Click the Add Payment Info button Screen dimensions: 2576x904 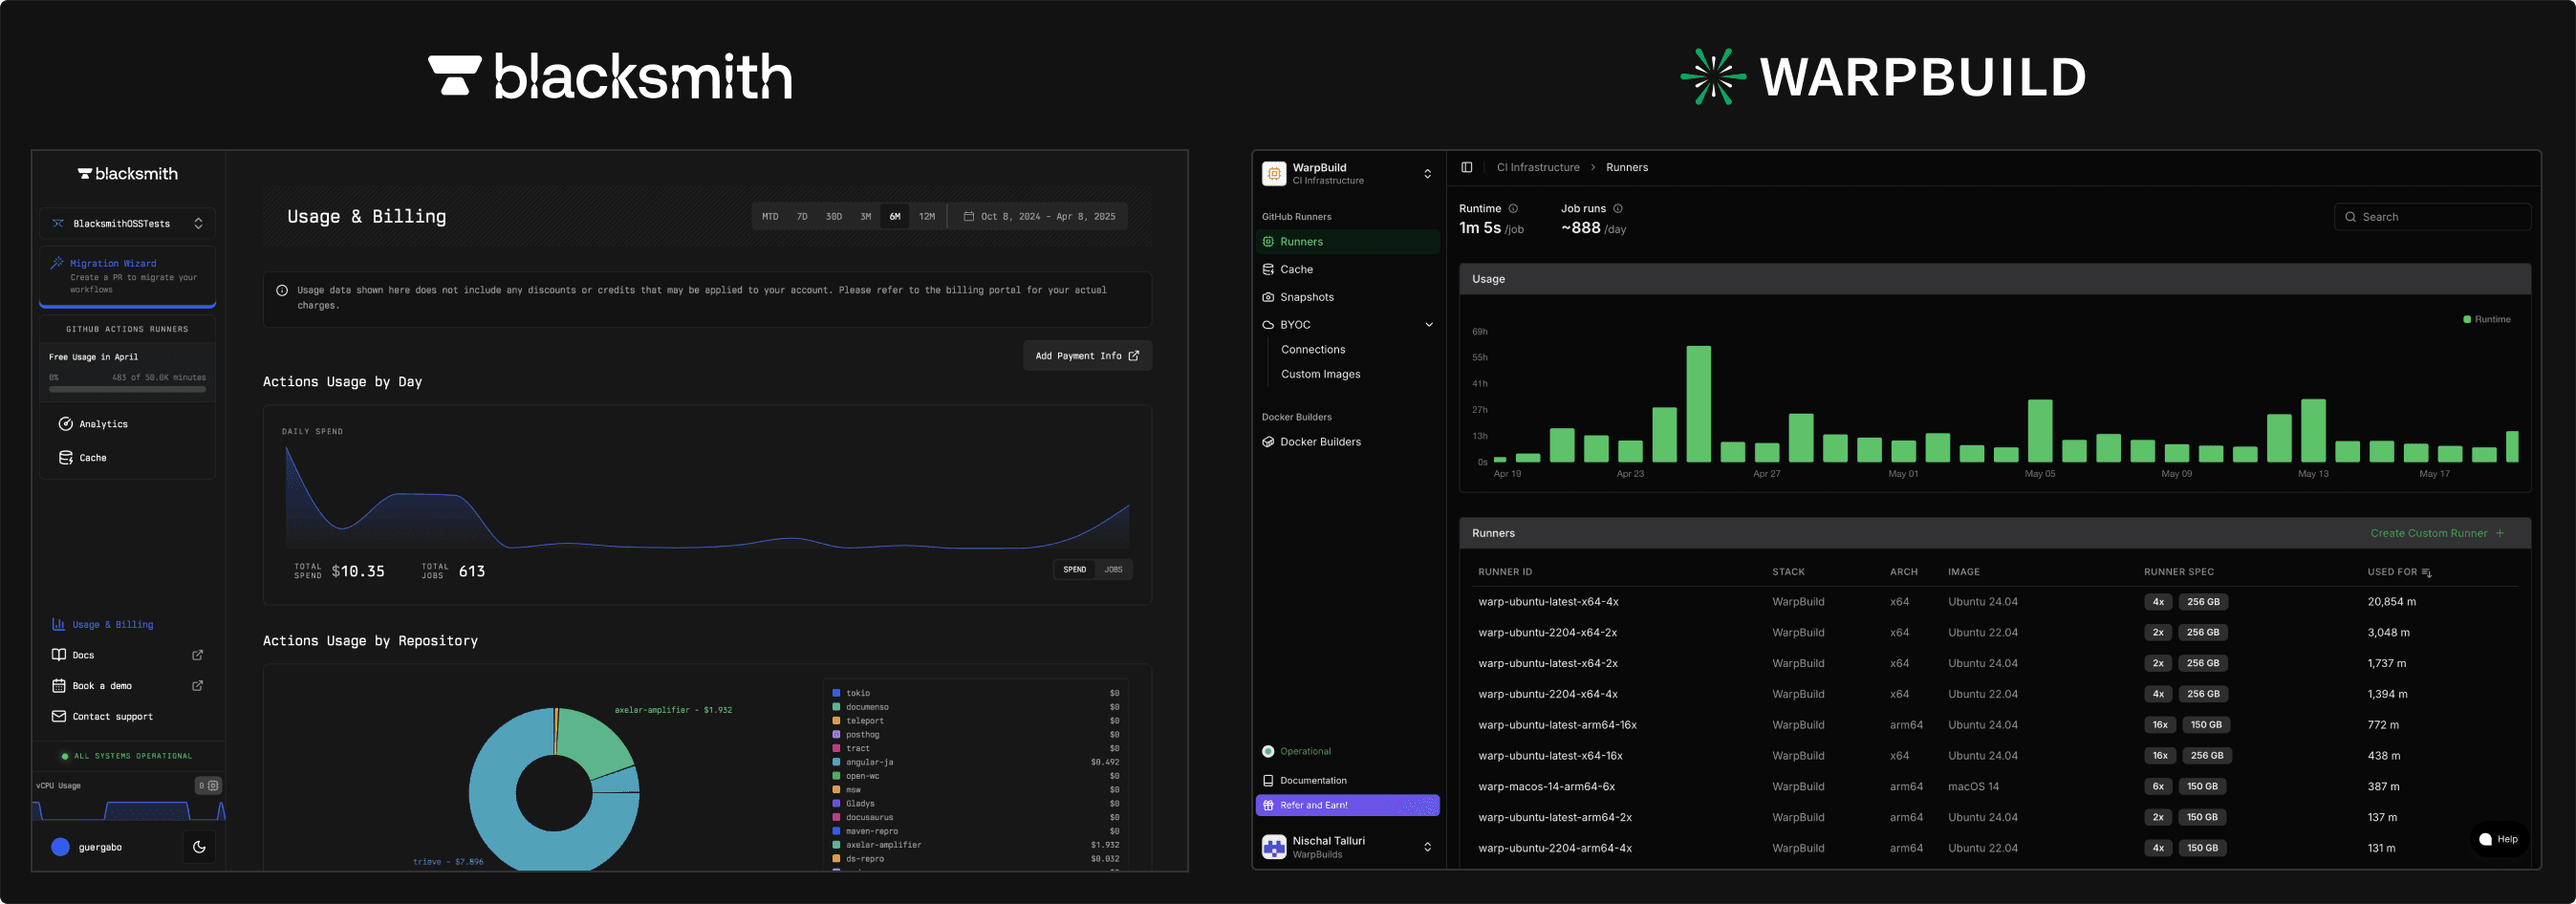click(x=1087, y=355)
